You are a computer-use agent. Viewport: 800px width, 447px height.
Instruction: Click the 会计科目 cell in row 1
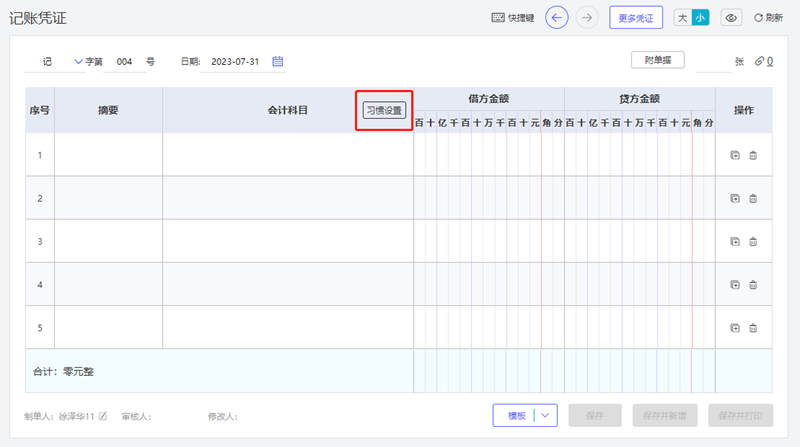(288, 155)
